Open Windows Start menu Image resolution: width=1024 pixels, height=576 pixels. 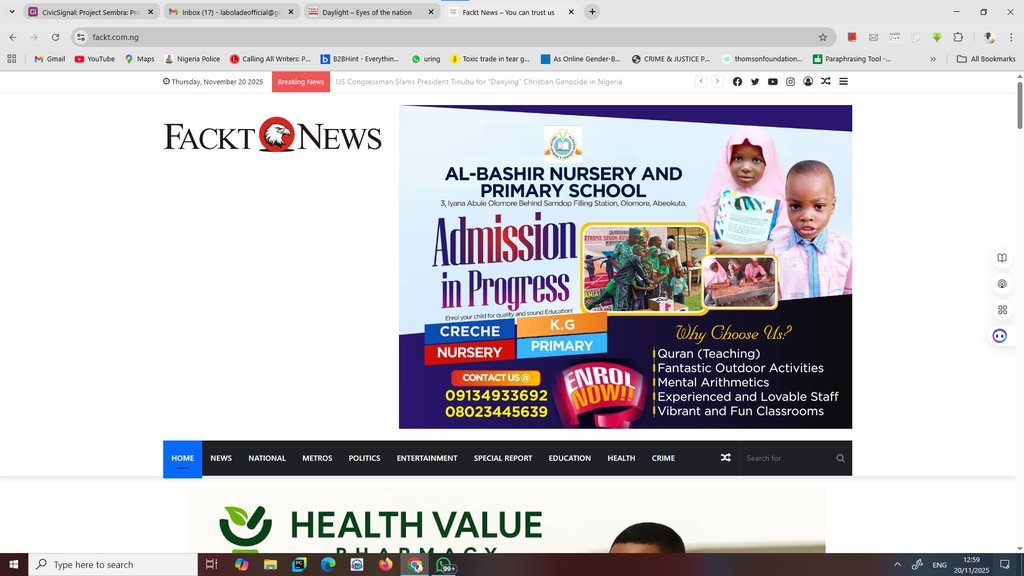tap(14, 564)
